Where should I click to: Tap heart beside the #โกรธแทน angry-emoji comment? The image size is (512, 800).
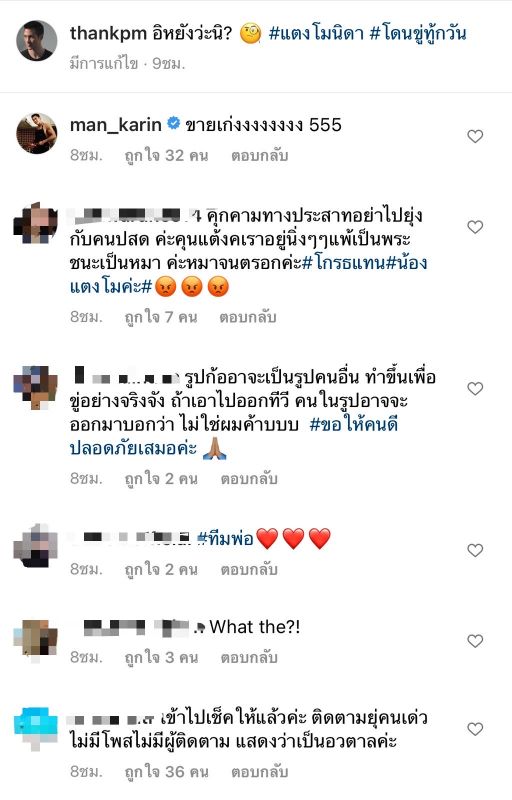(x=475, y=227)
